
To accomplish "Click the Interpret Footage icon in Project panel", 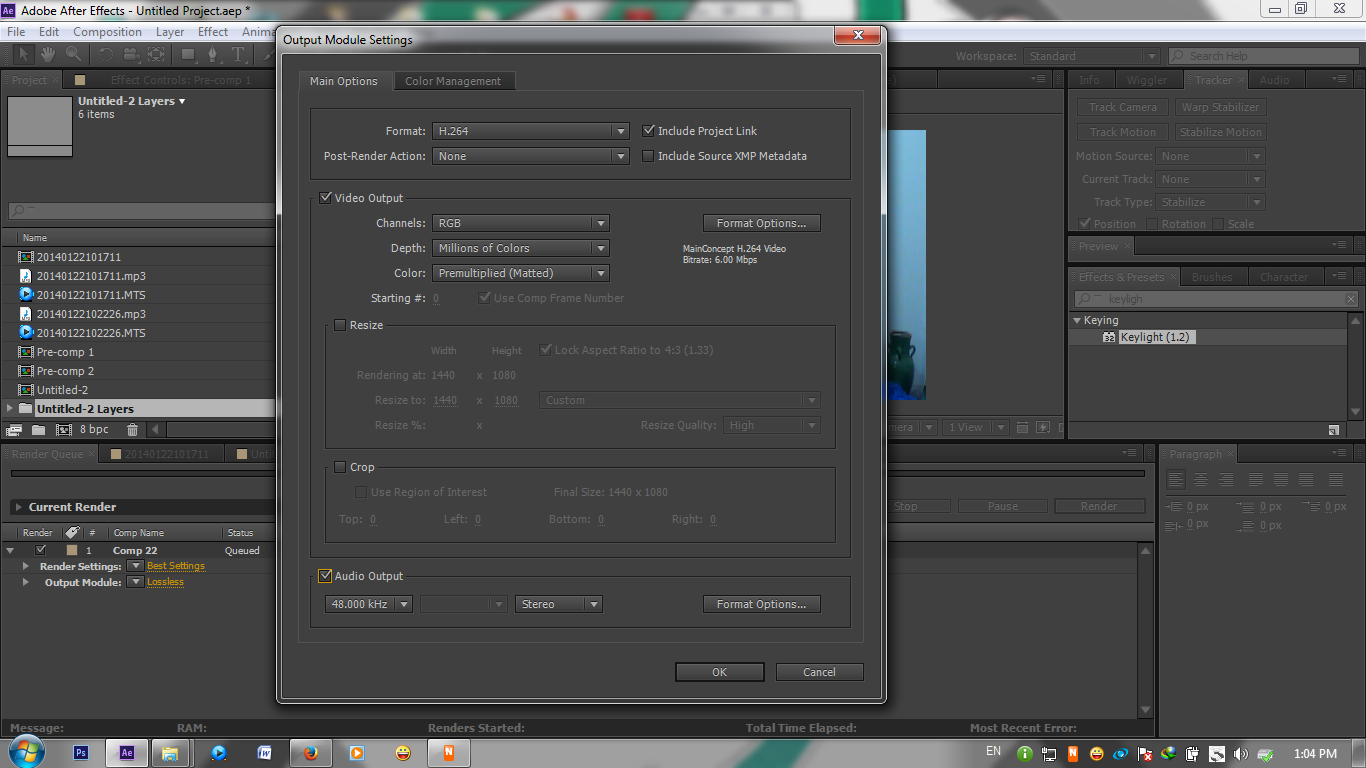I will coord(14,430).
